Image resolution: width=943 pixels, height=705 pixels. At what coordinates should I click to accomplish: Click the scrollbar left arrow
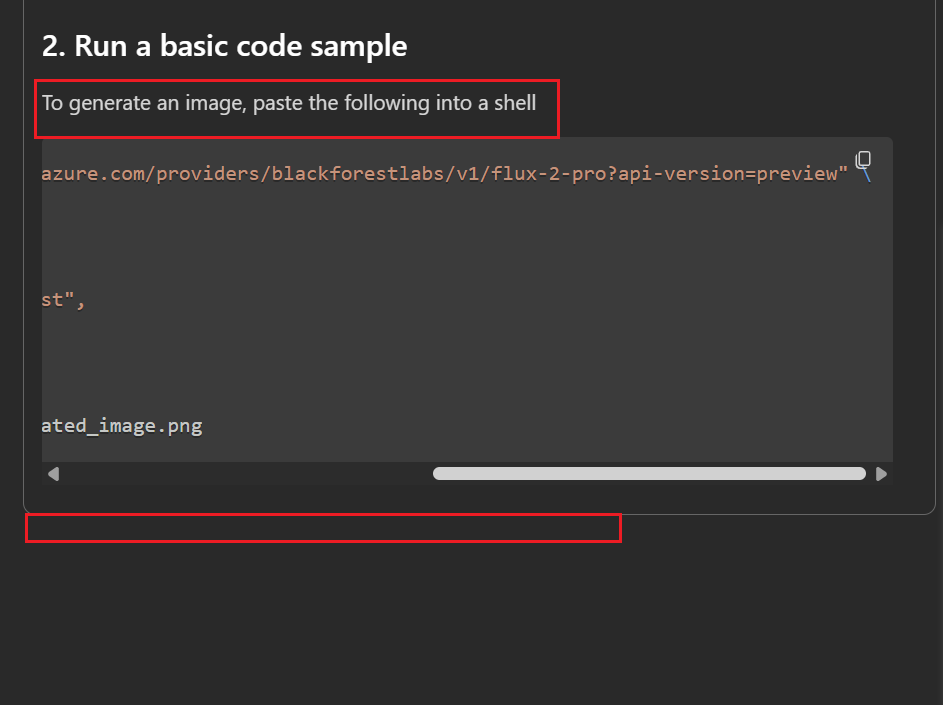(53, 474)
